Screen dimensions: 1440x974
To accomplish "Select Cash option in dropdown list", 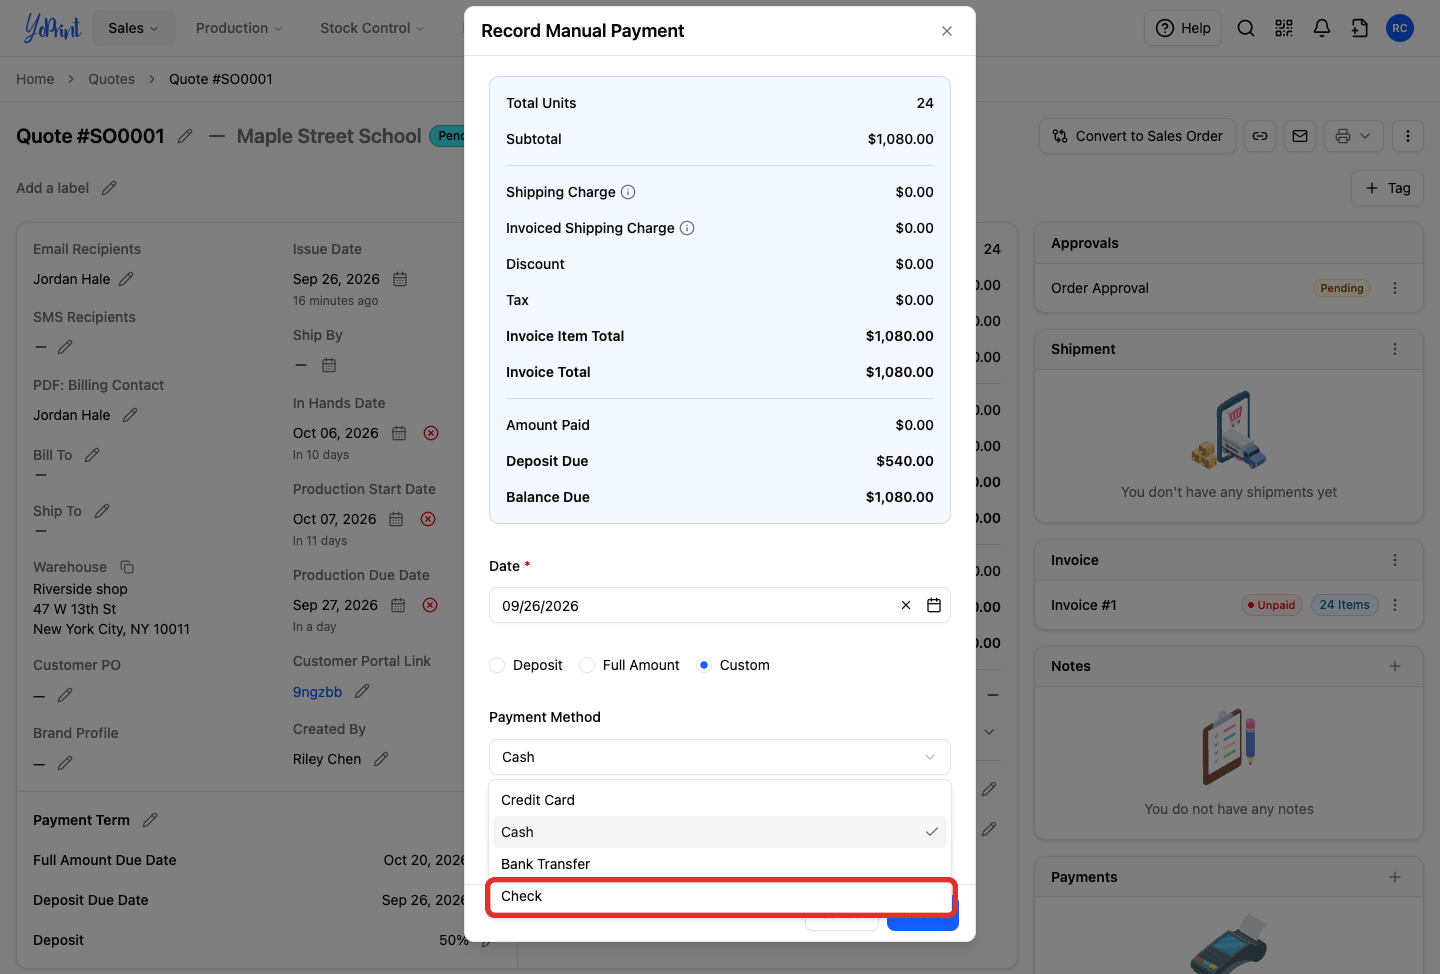I will click(720, 832).
